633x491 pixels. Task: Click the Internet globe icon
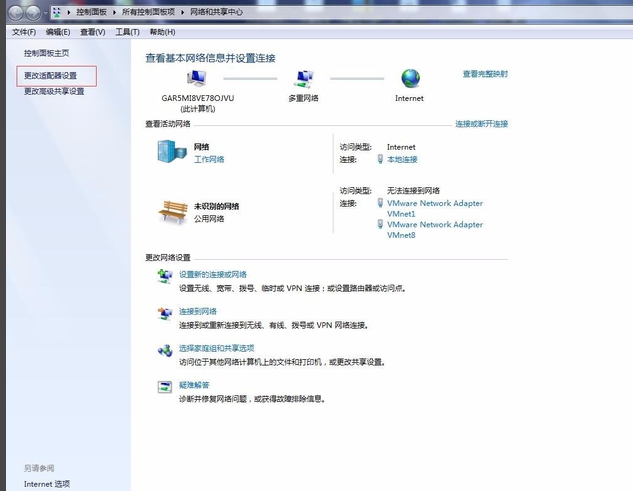pyautogui.click(x=410, y=78)
